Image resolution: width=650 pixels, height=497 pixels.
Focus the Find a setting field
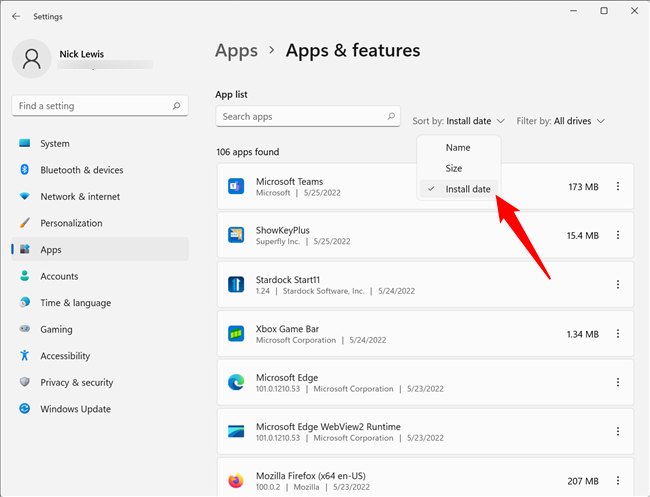(x=100, y=106)
